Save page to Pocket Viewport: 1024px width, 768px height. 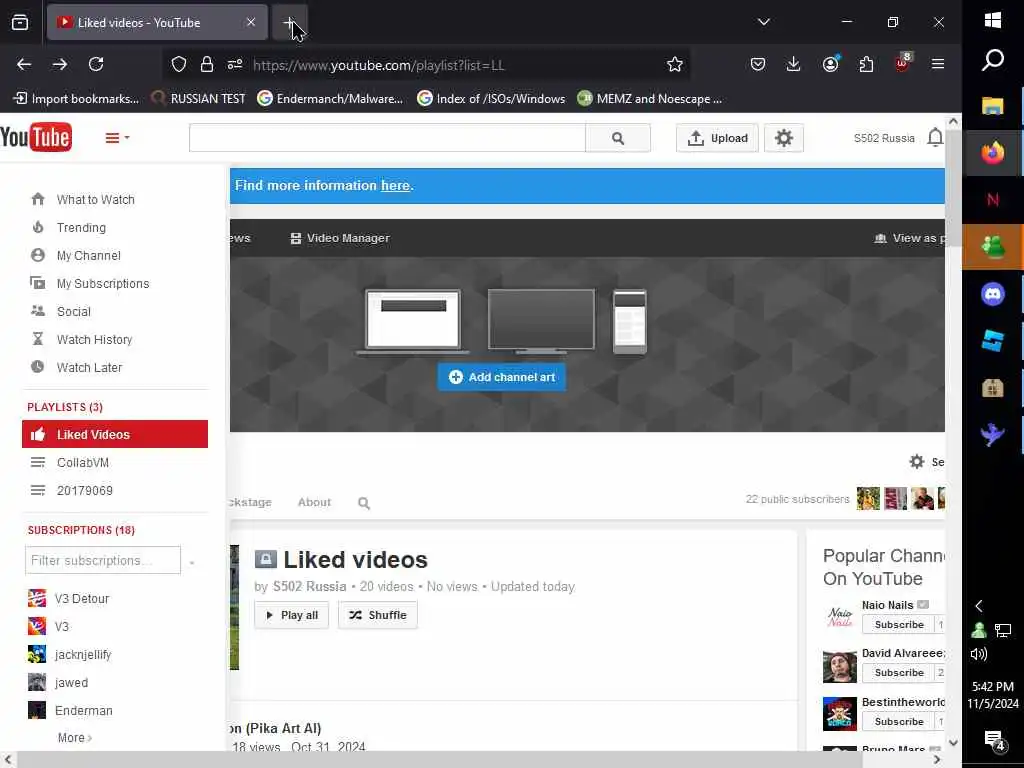click(x=758, y=64)
